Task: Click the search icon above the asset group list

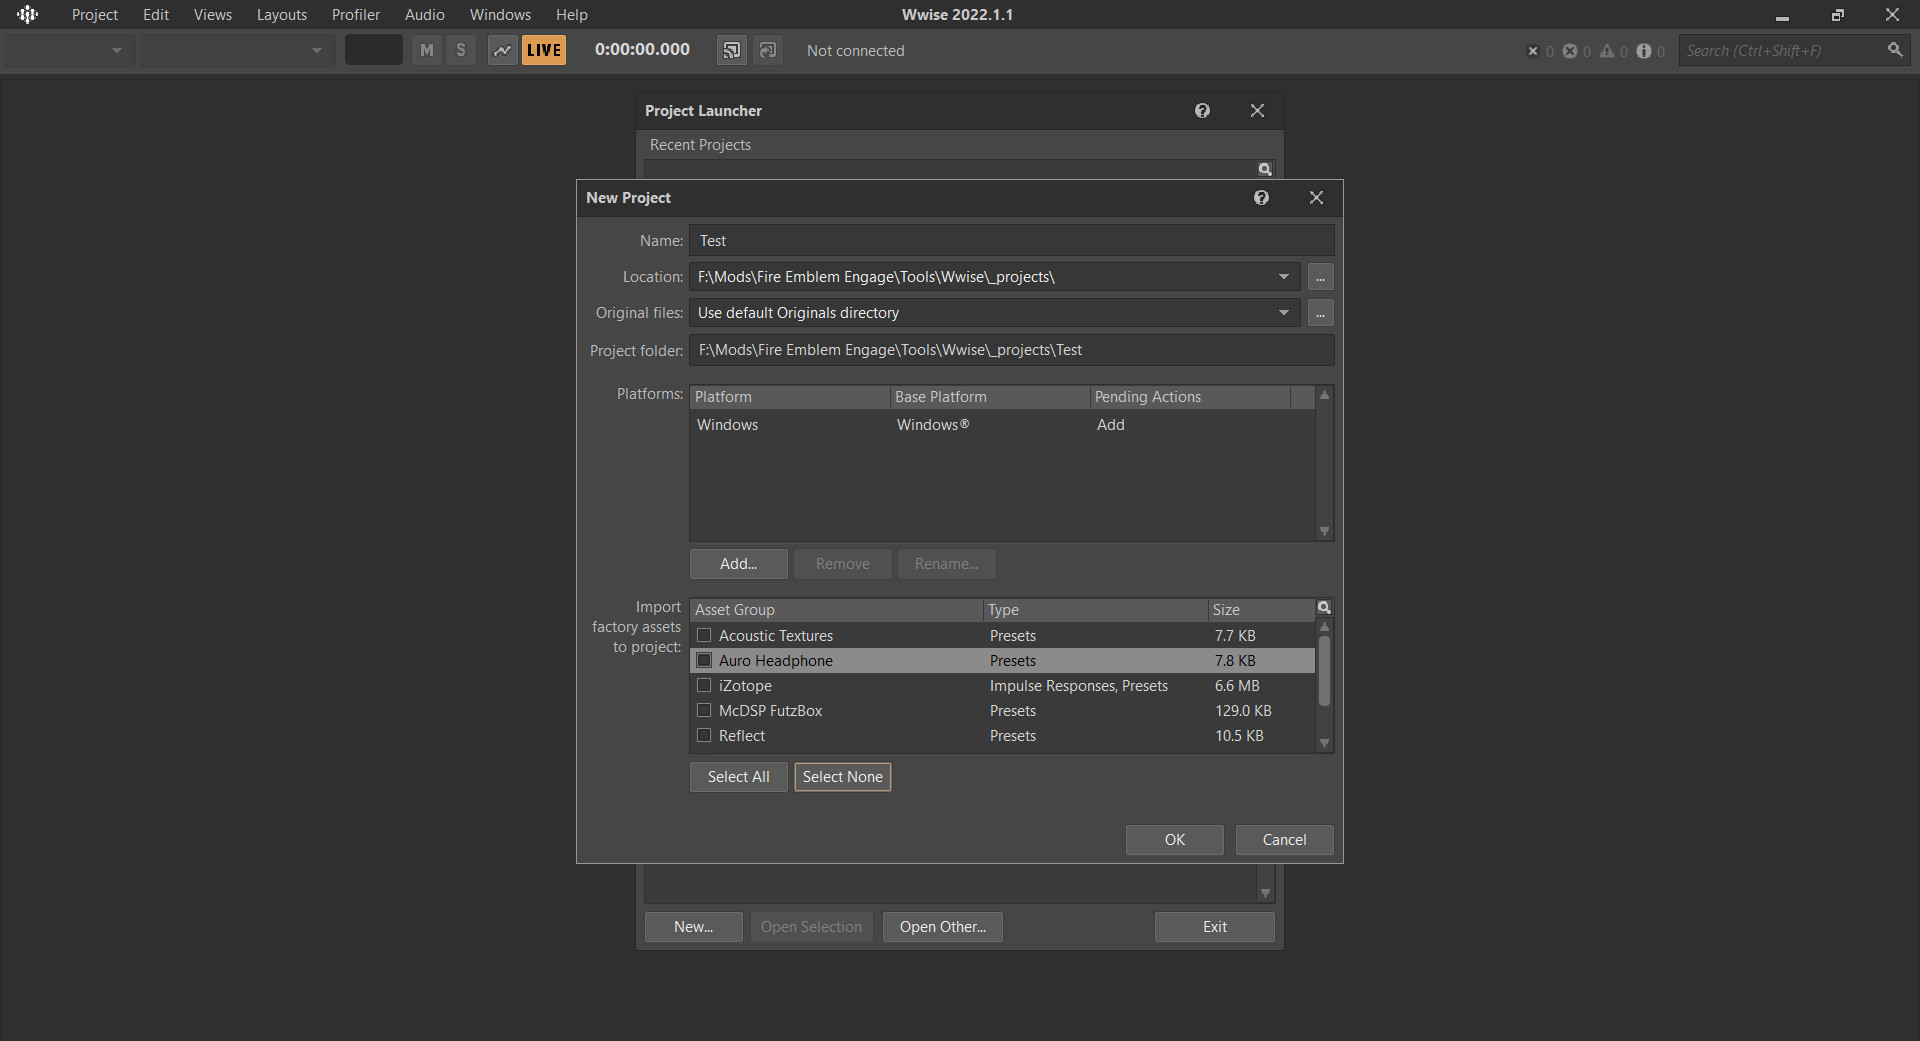Action: pyautogui.click(x=1324, y=608)
